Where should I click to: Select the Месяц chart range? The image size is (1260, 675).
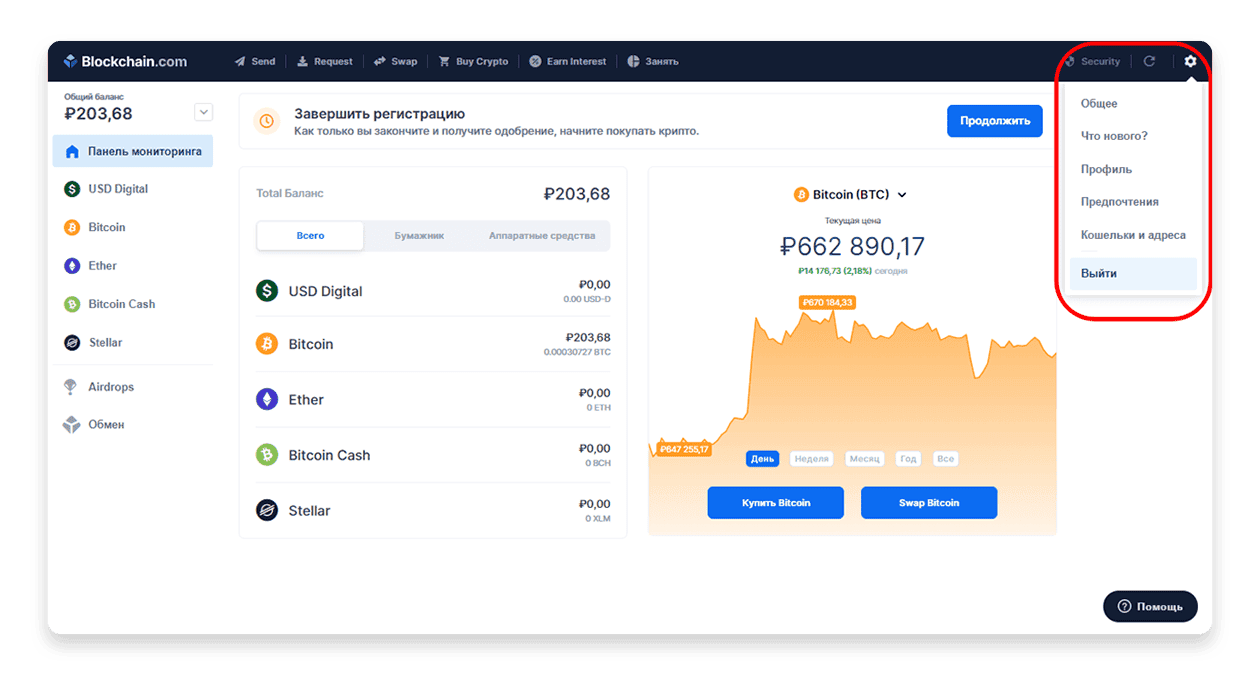pos(864,459)
